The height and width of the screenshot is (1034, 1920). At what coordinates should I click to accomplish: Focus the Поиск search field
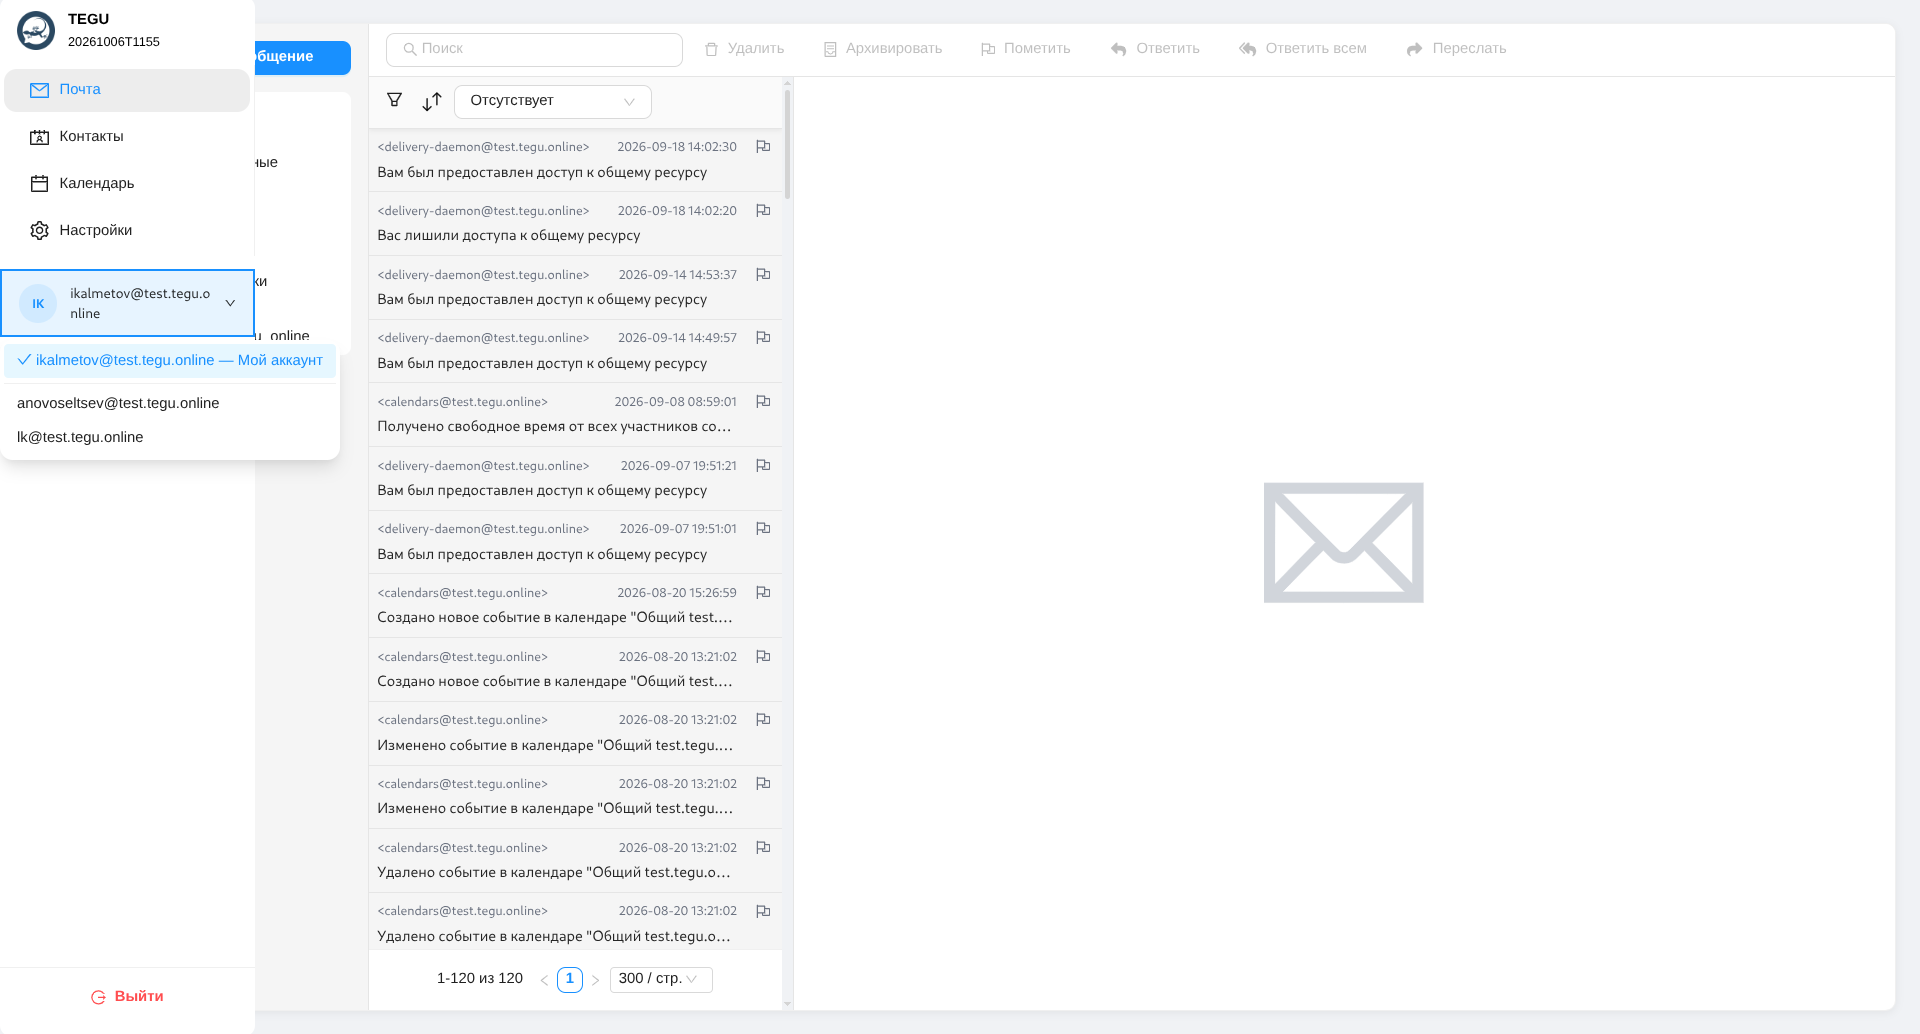click(534, 49)
